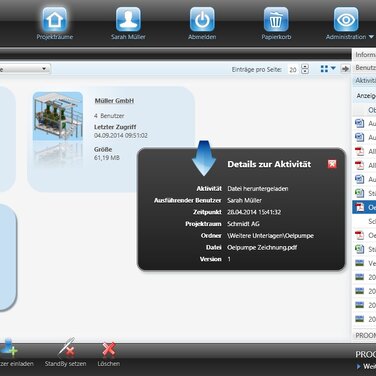376x376 pixels.
Task: Click the StandBy setzen icon
Action: 66,348
